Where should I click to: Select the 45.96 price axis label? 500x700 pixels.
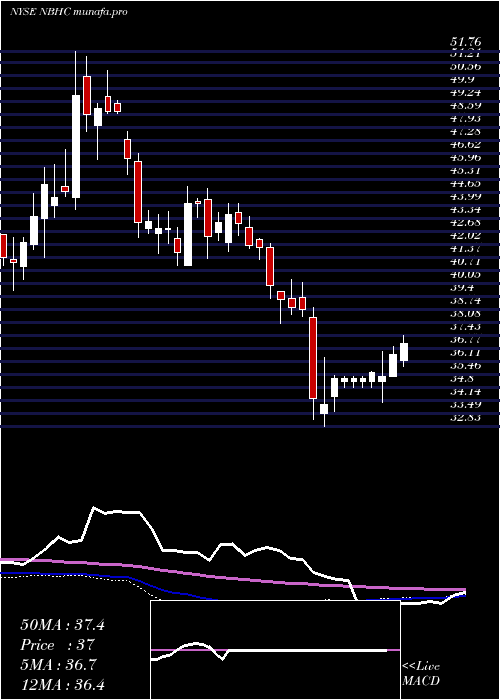click(466, 157)
